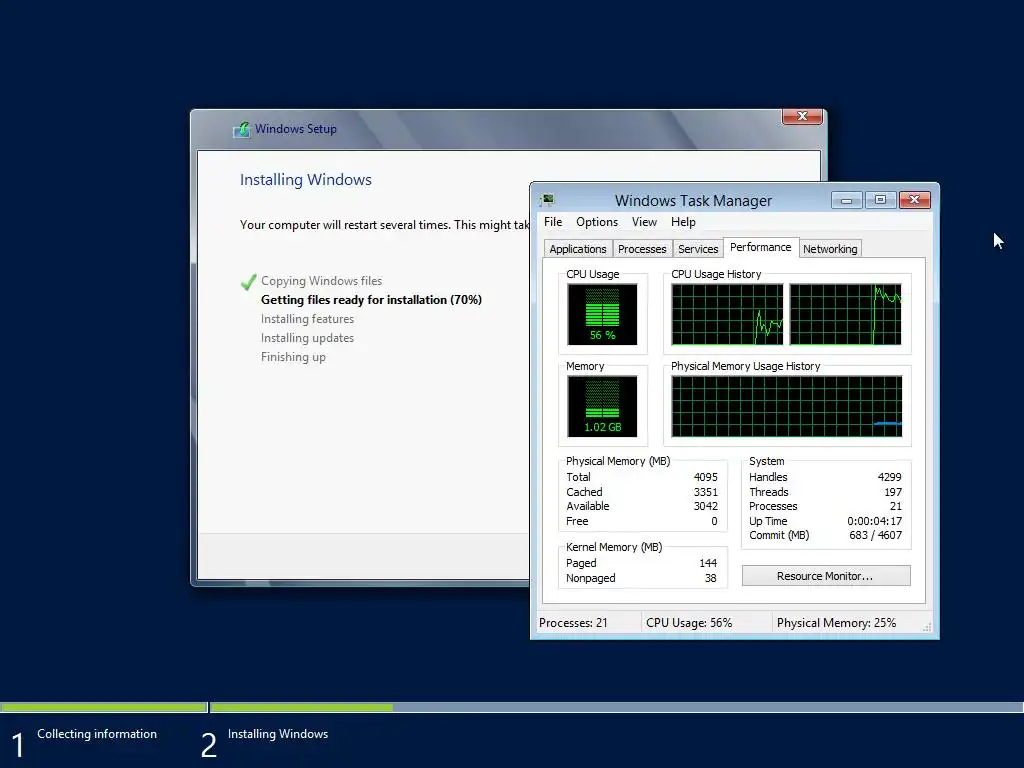Click the System Processes value 21
This screenshot has height=768, width=1024.
[895, 506]
